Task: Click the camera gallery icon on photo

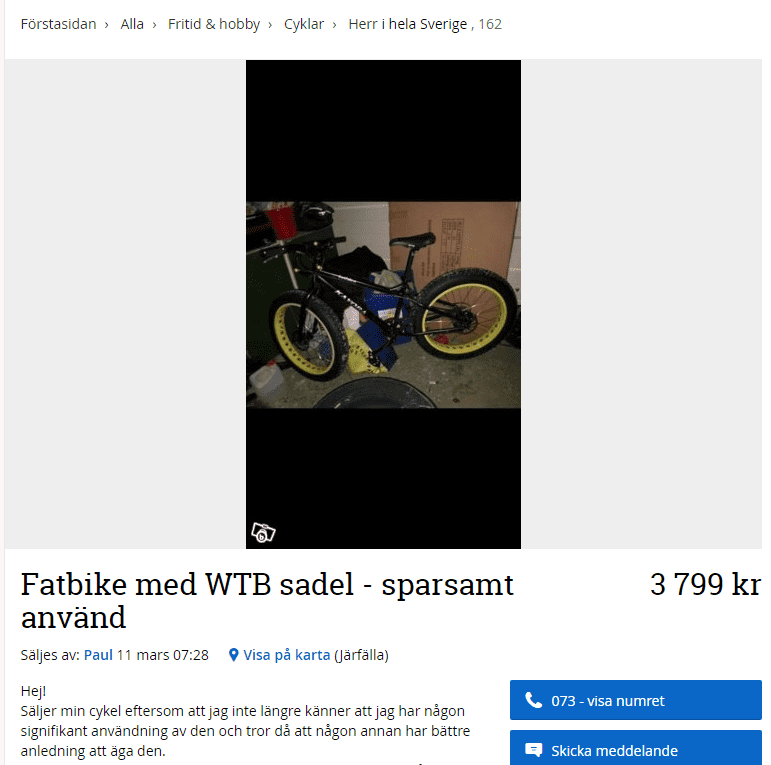Action: coord(263,532)
